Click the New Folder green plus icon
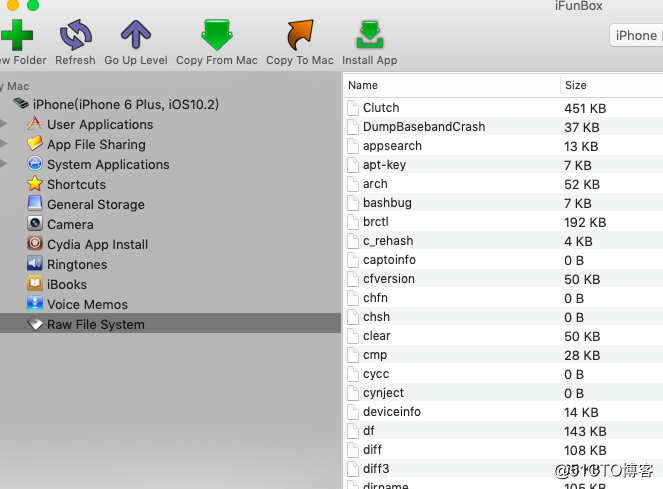The width and height of the screenshot is (663, 489). click(x=17, y=35)
